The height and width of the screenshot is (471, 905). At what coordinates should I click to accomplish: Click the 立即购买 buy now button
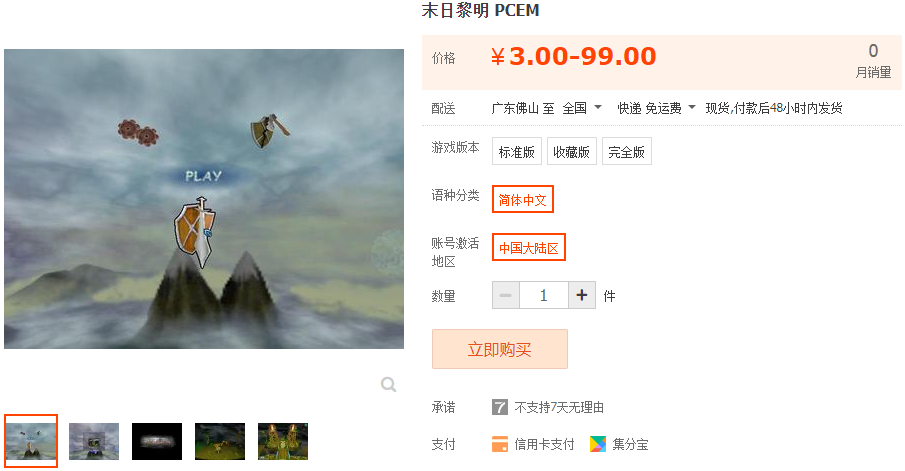pyautogui.click(x=500, y=349)
